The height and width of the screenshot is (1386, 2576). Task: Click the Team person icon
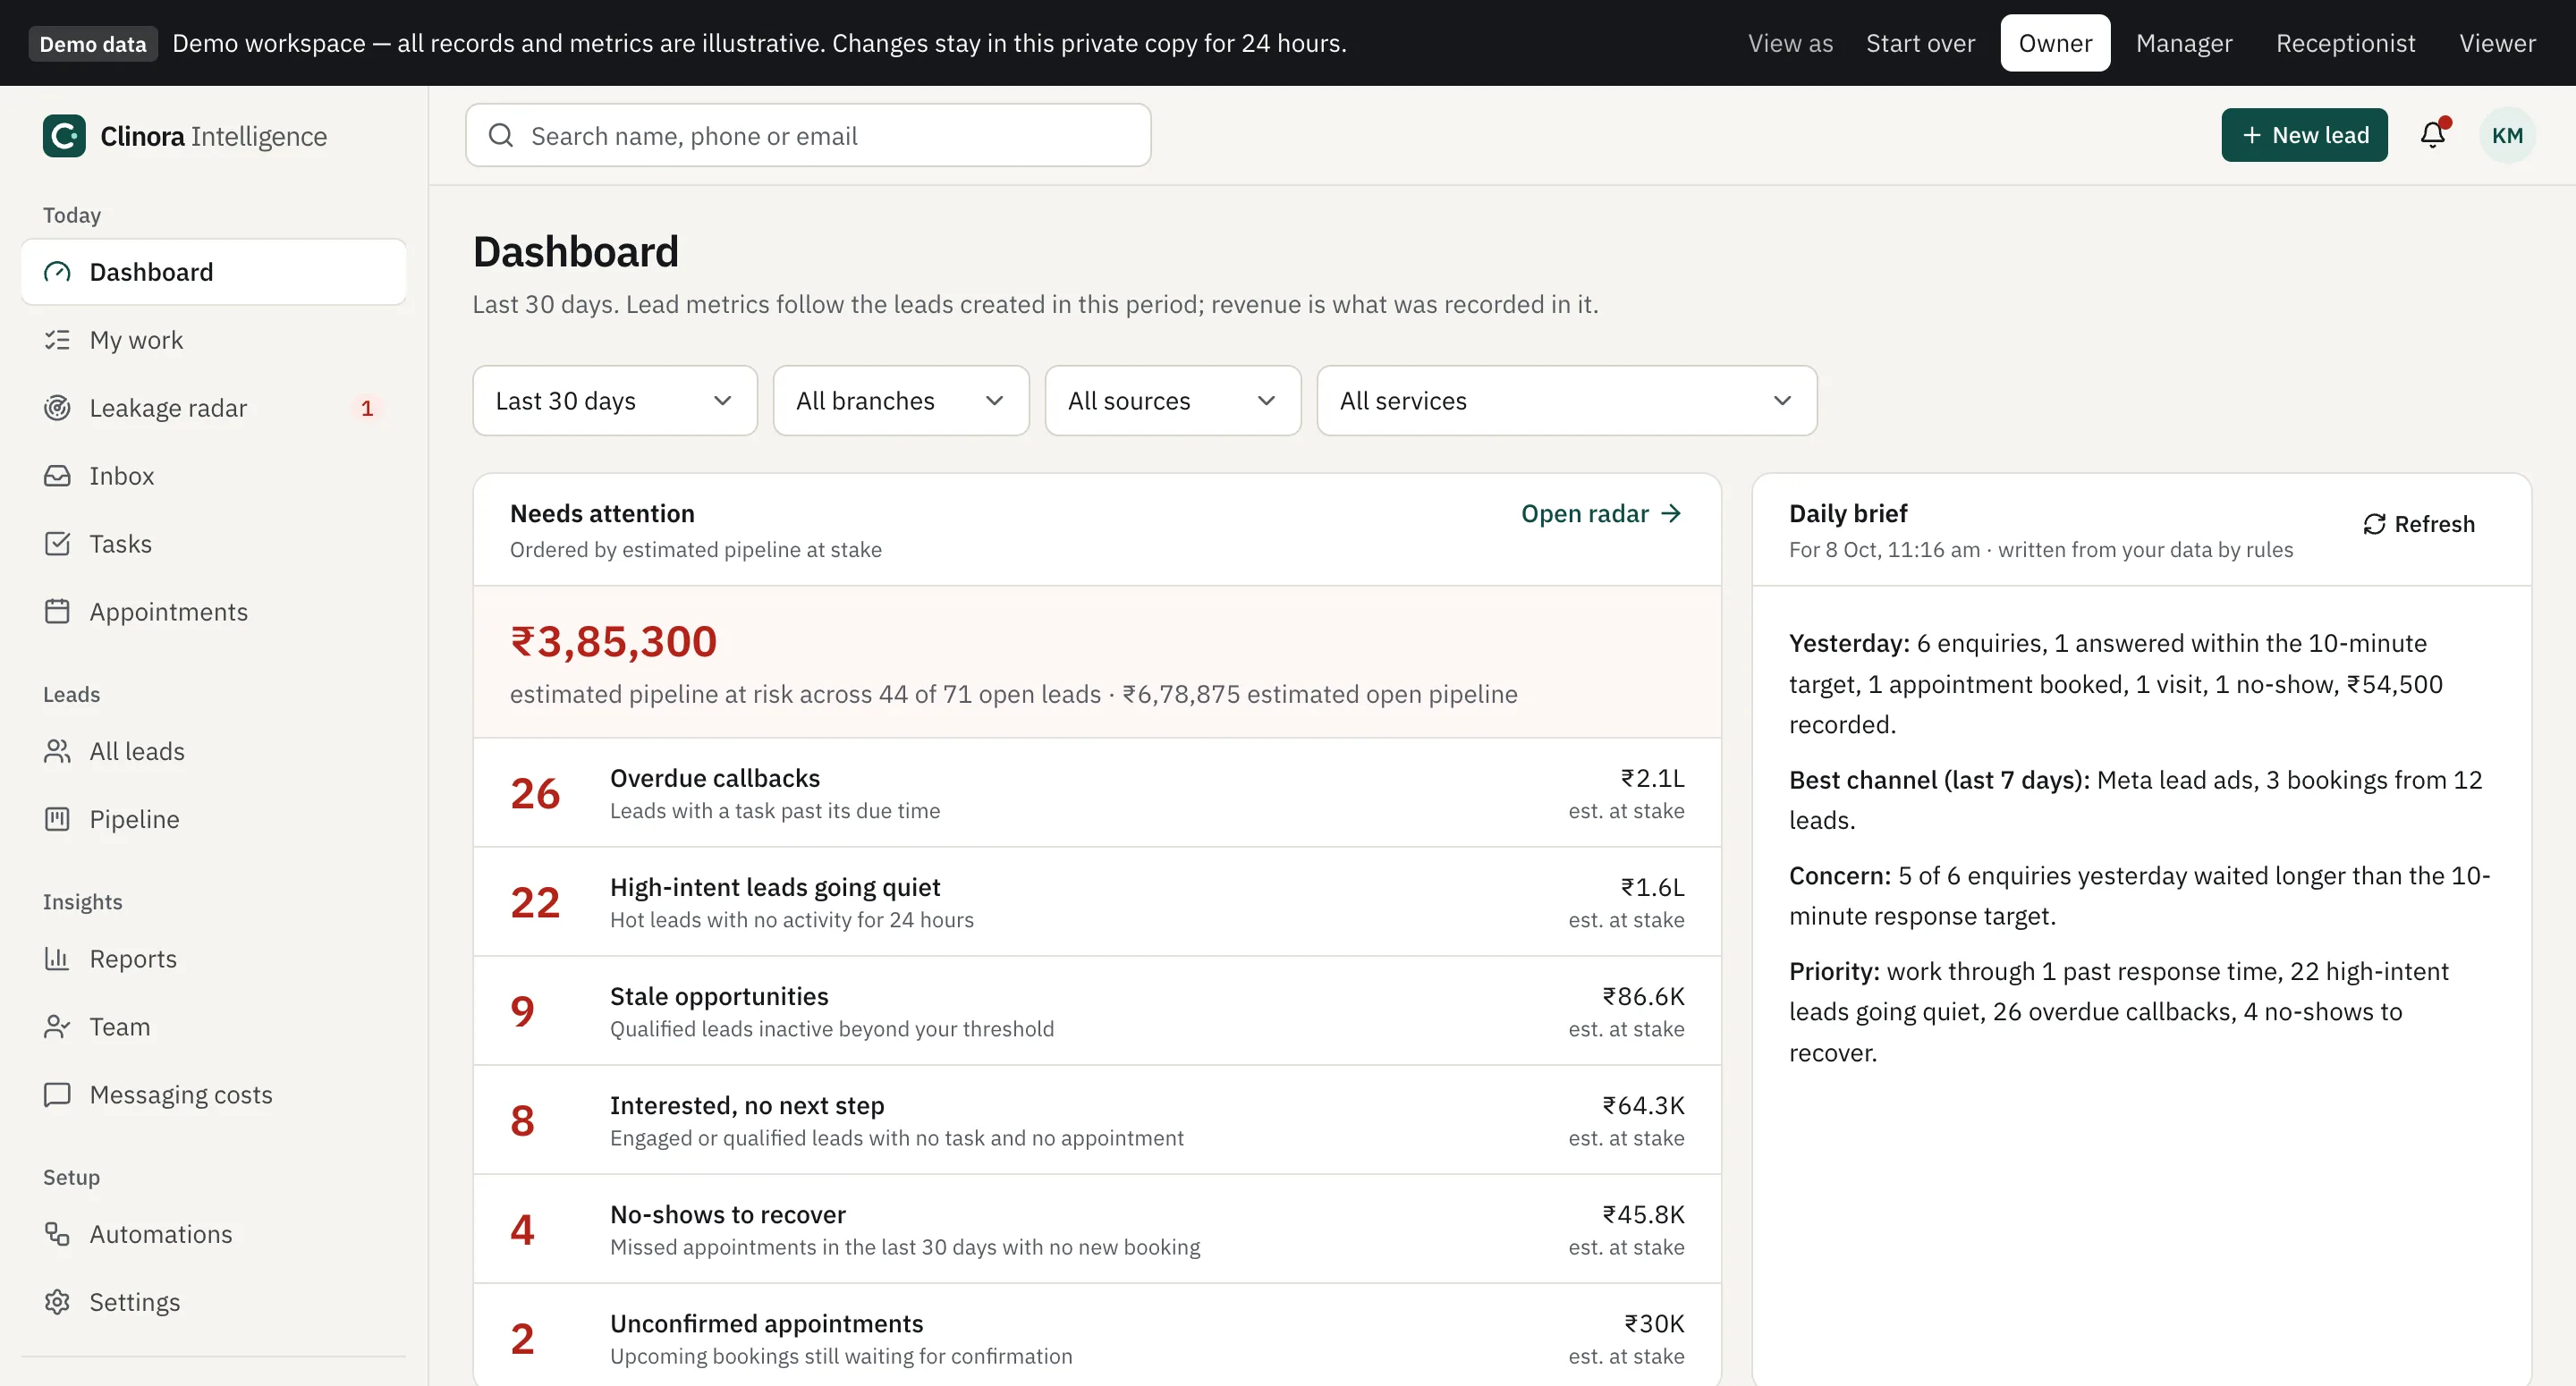[x=57, y=1027]
